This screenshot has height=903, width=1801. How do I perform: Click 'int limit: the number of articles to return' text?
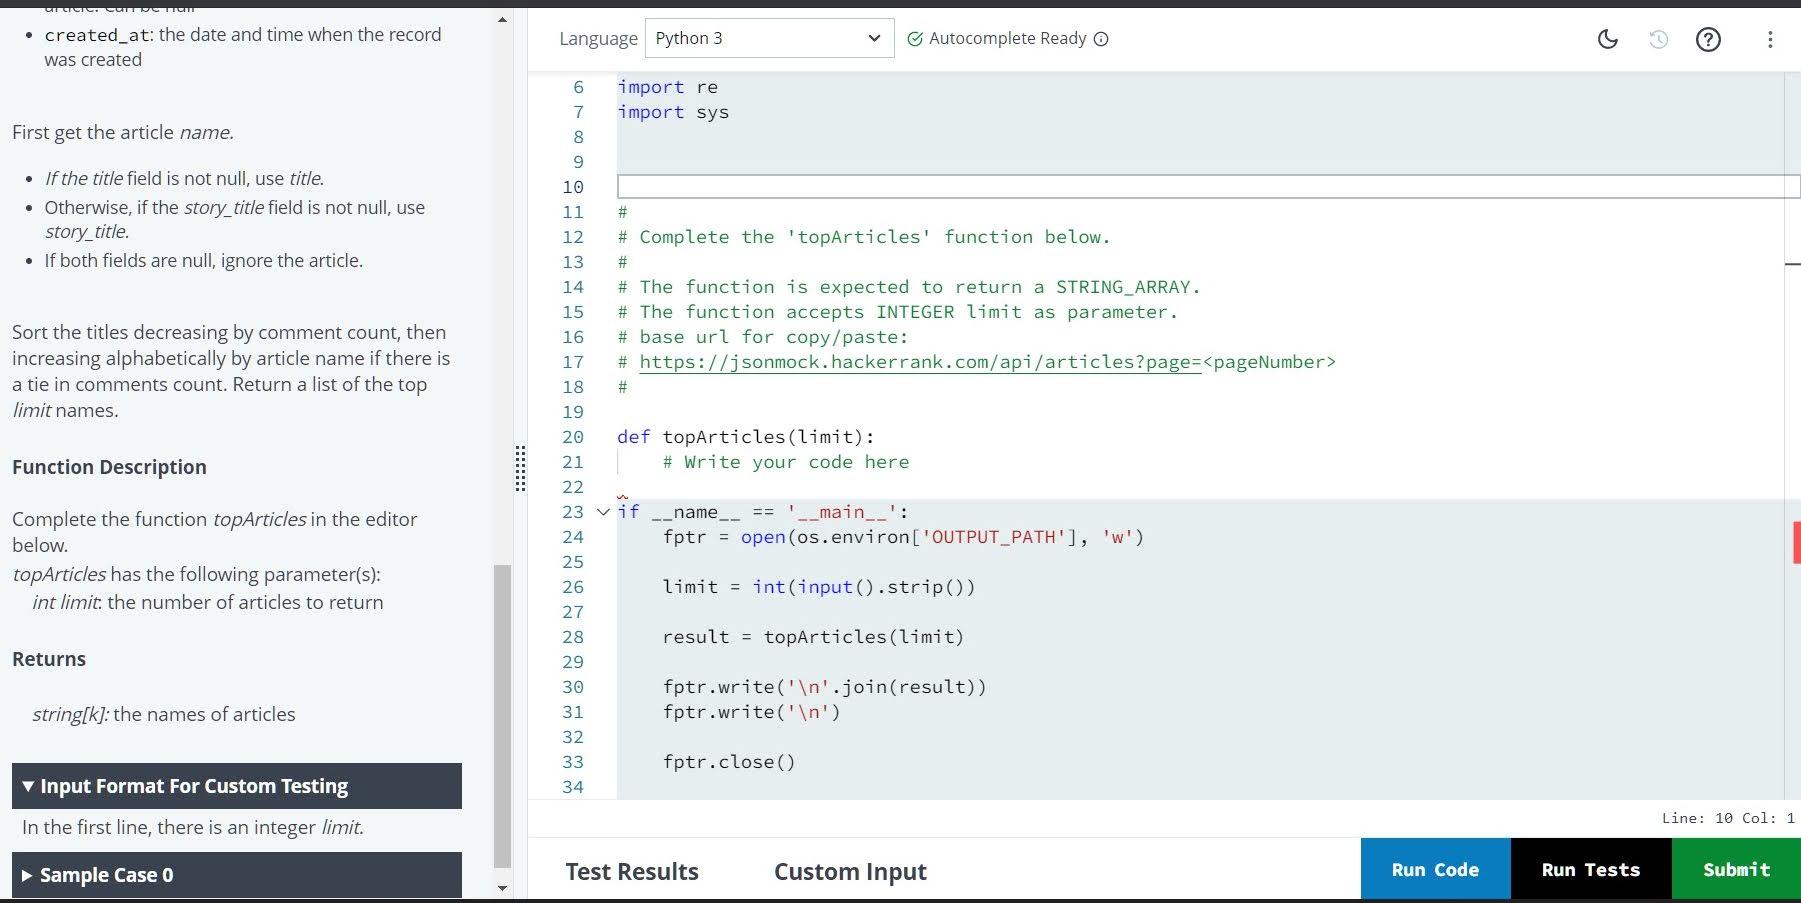(208, 602)
